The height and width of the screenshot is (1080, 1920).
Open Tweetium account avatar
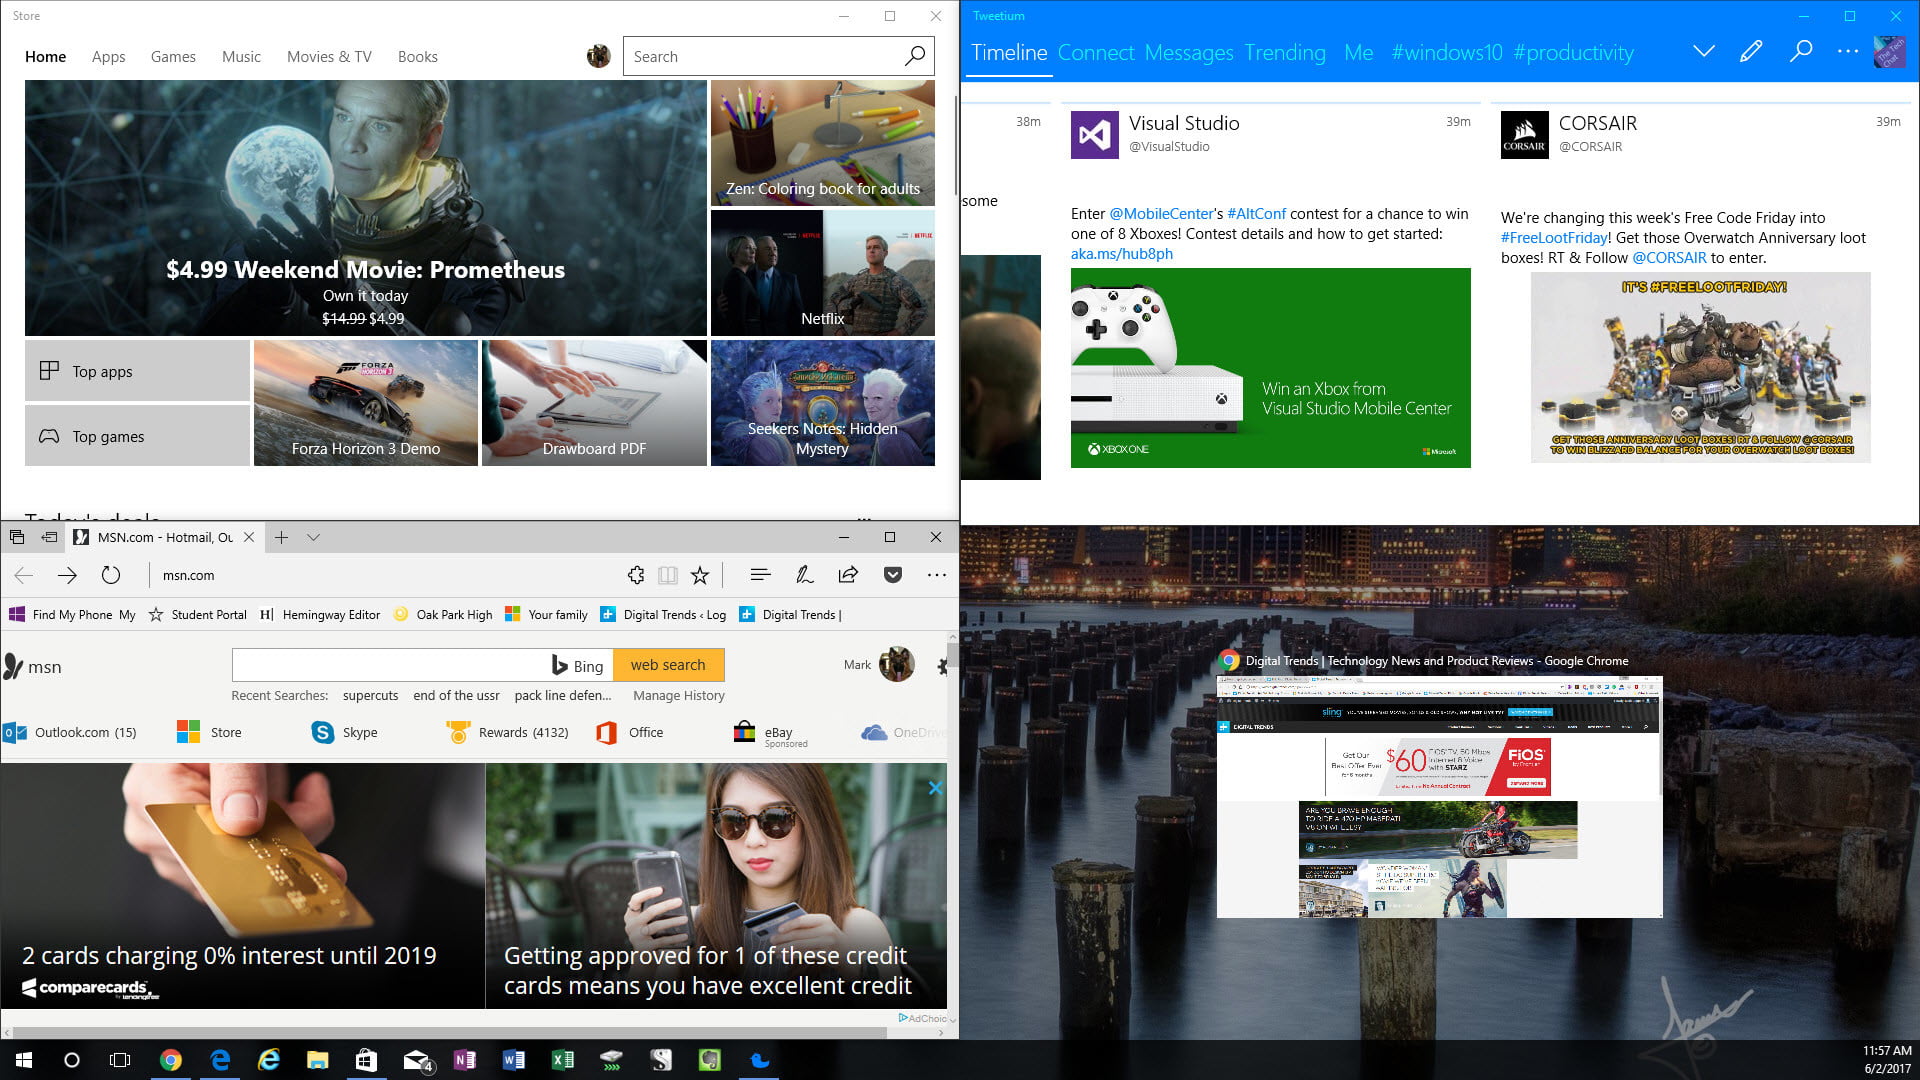pyautogui.click(x=1889, y=52)
